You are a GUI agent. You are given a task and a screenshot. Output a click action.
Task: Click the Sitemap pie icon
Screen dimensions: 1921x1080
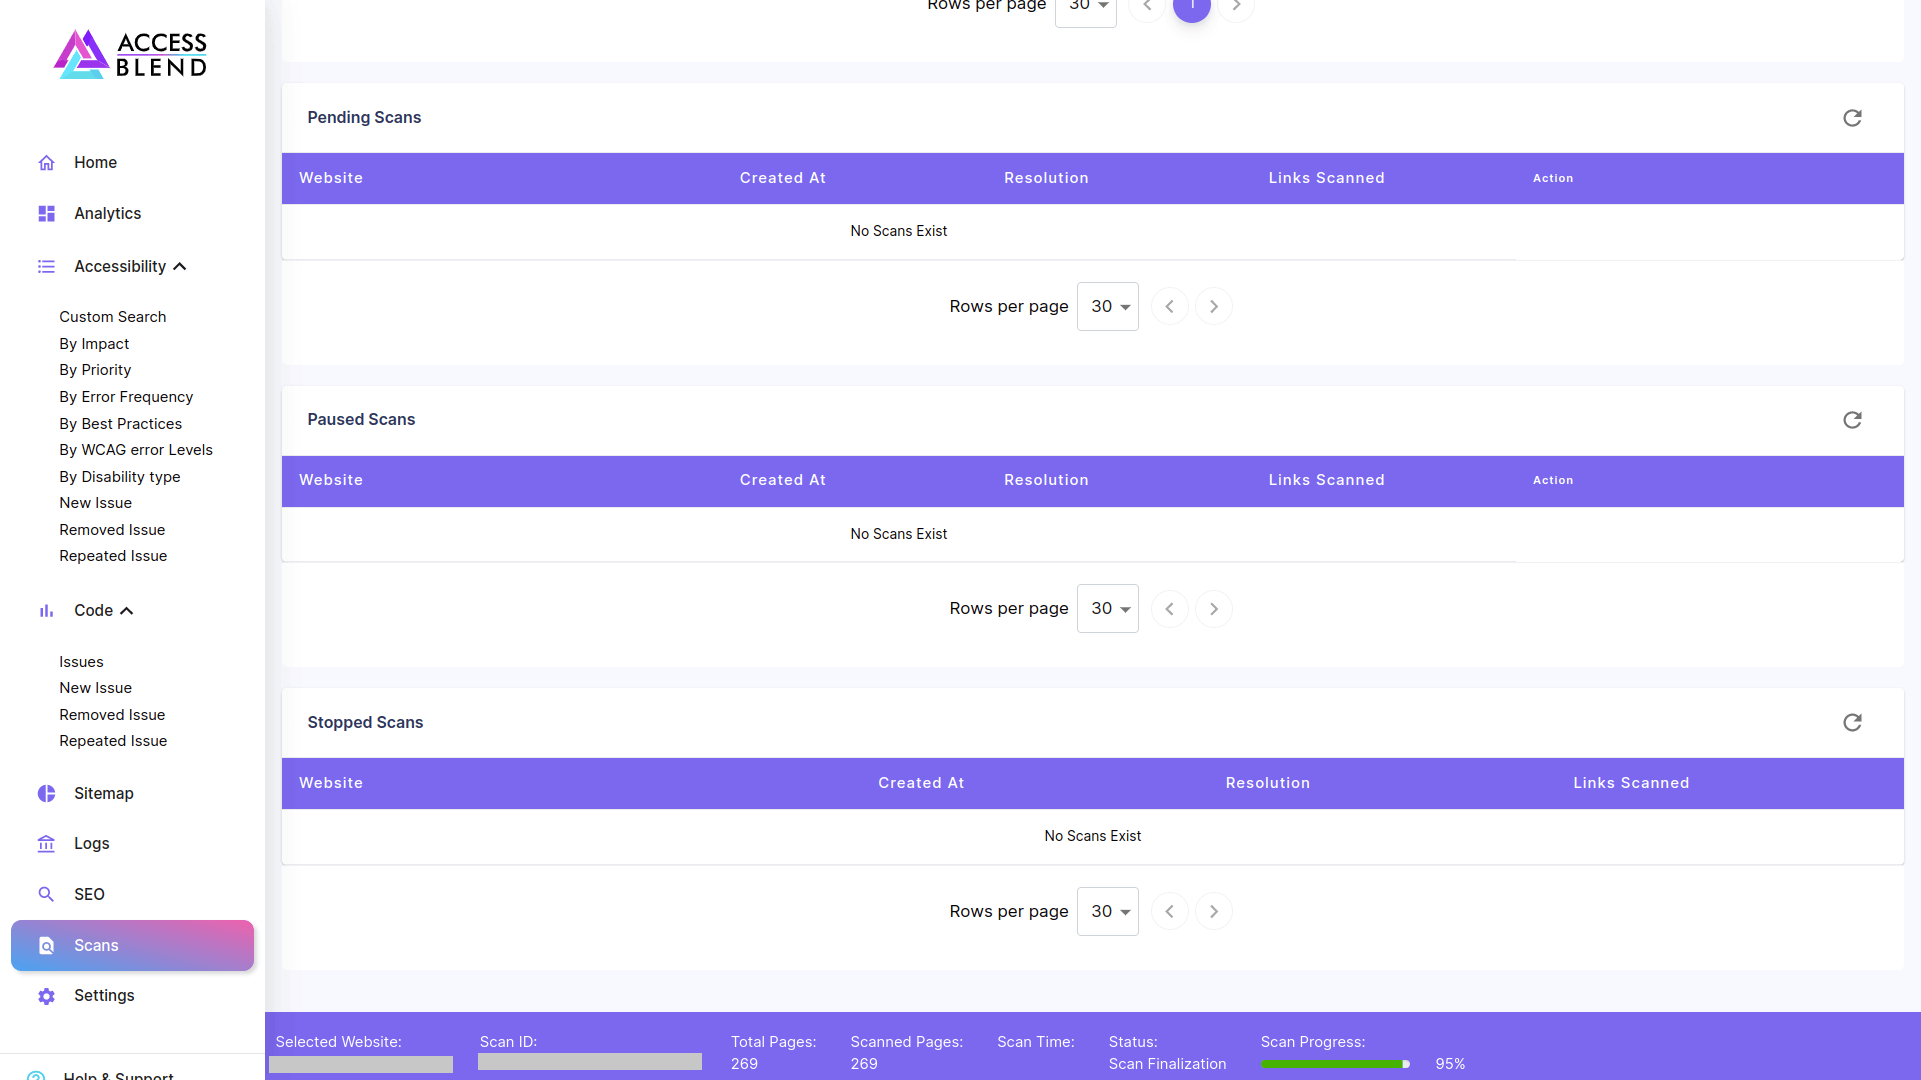point(46,794)
